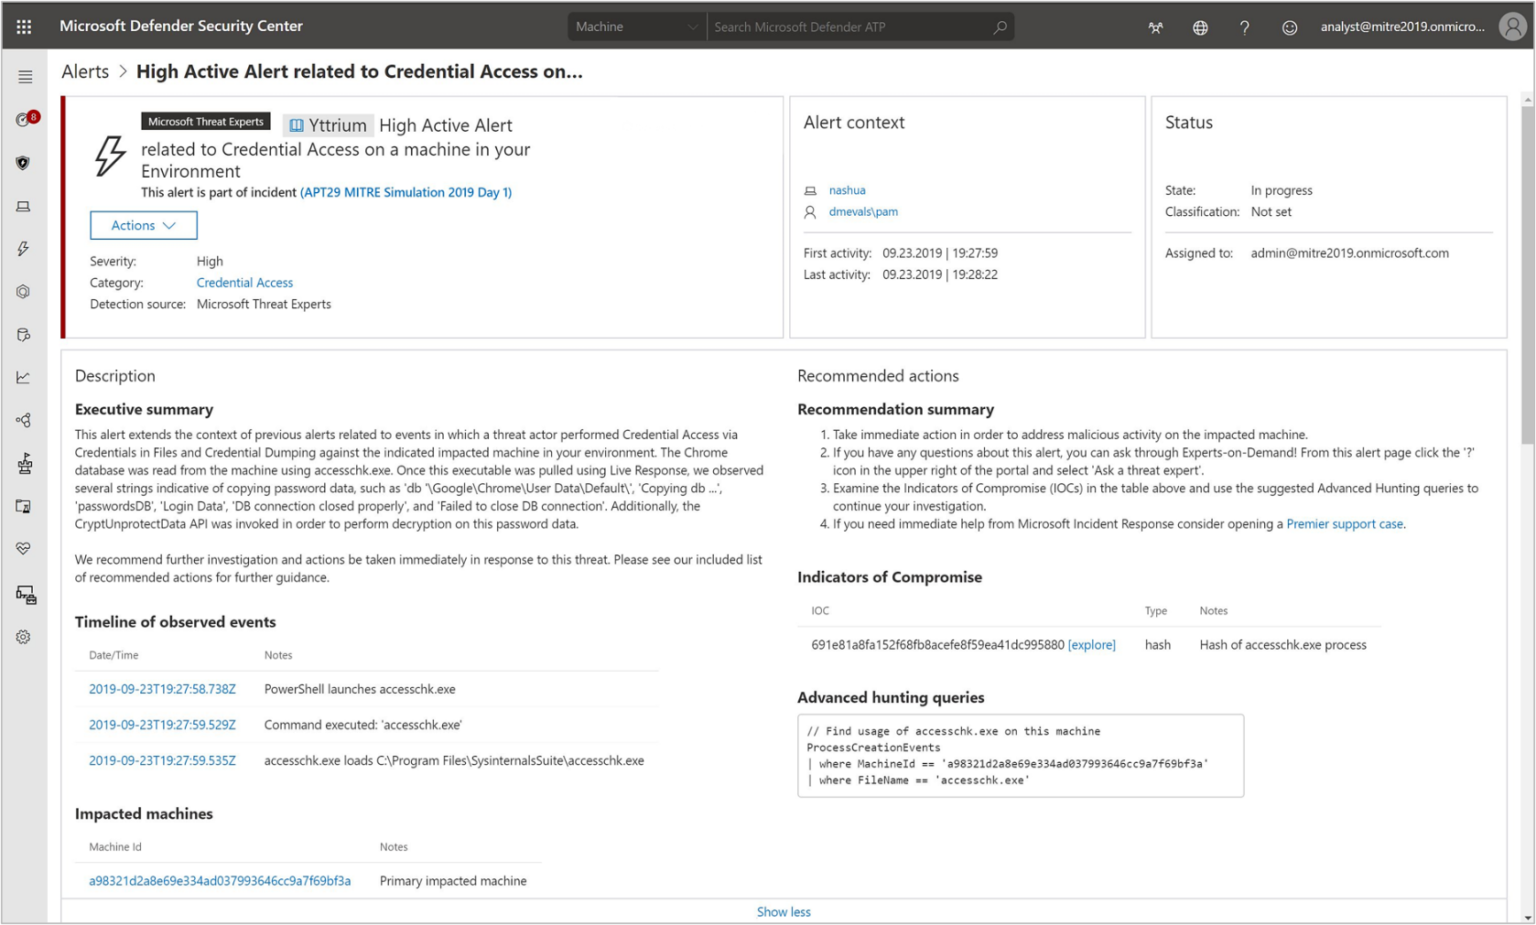Open the APT29 MITRE Simulation incident link
The width and height of the screenshot is (1536, 925).
[x=405, y=192]
